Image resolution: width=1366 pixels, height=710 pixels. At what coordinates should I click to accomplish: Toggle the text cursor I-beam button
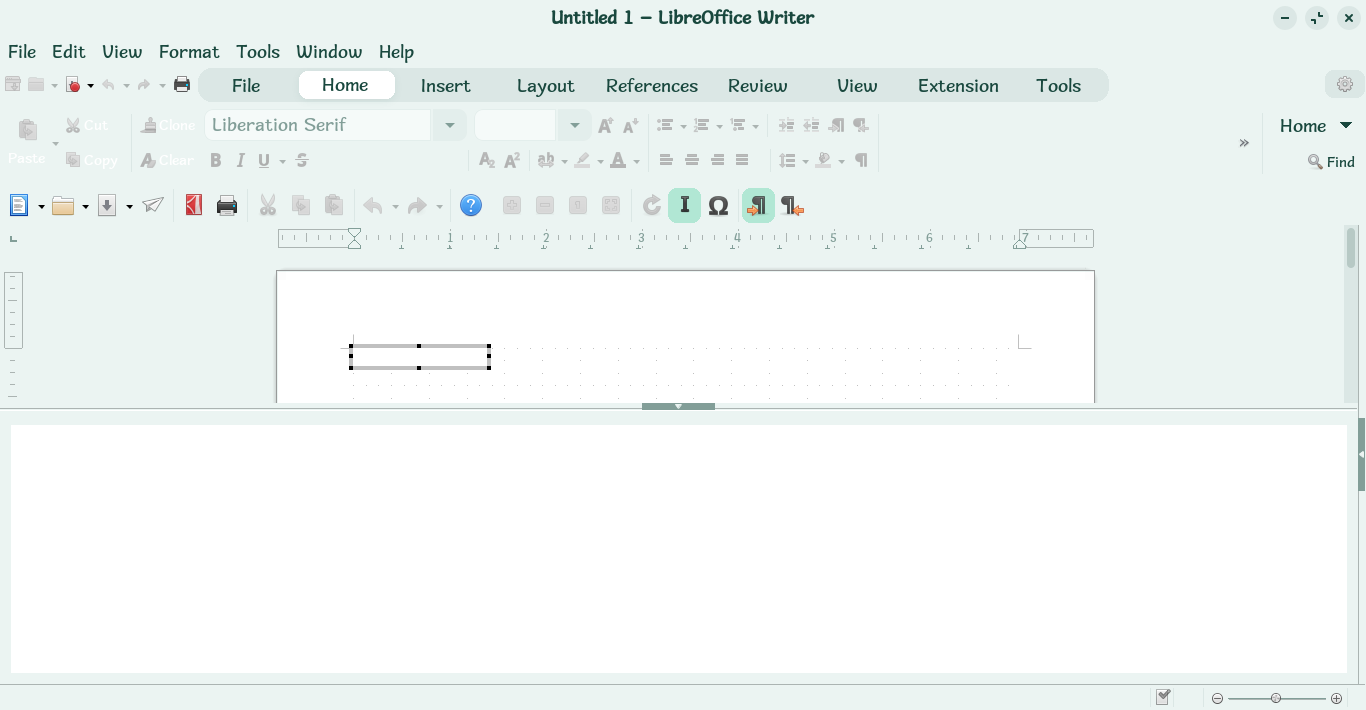685,206
